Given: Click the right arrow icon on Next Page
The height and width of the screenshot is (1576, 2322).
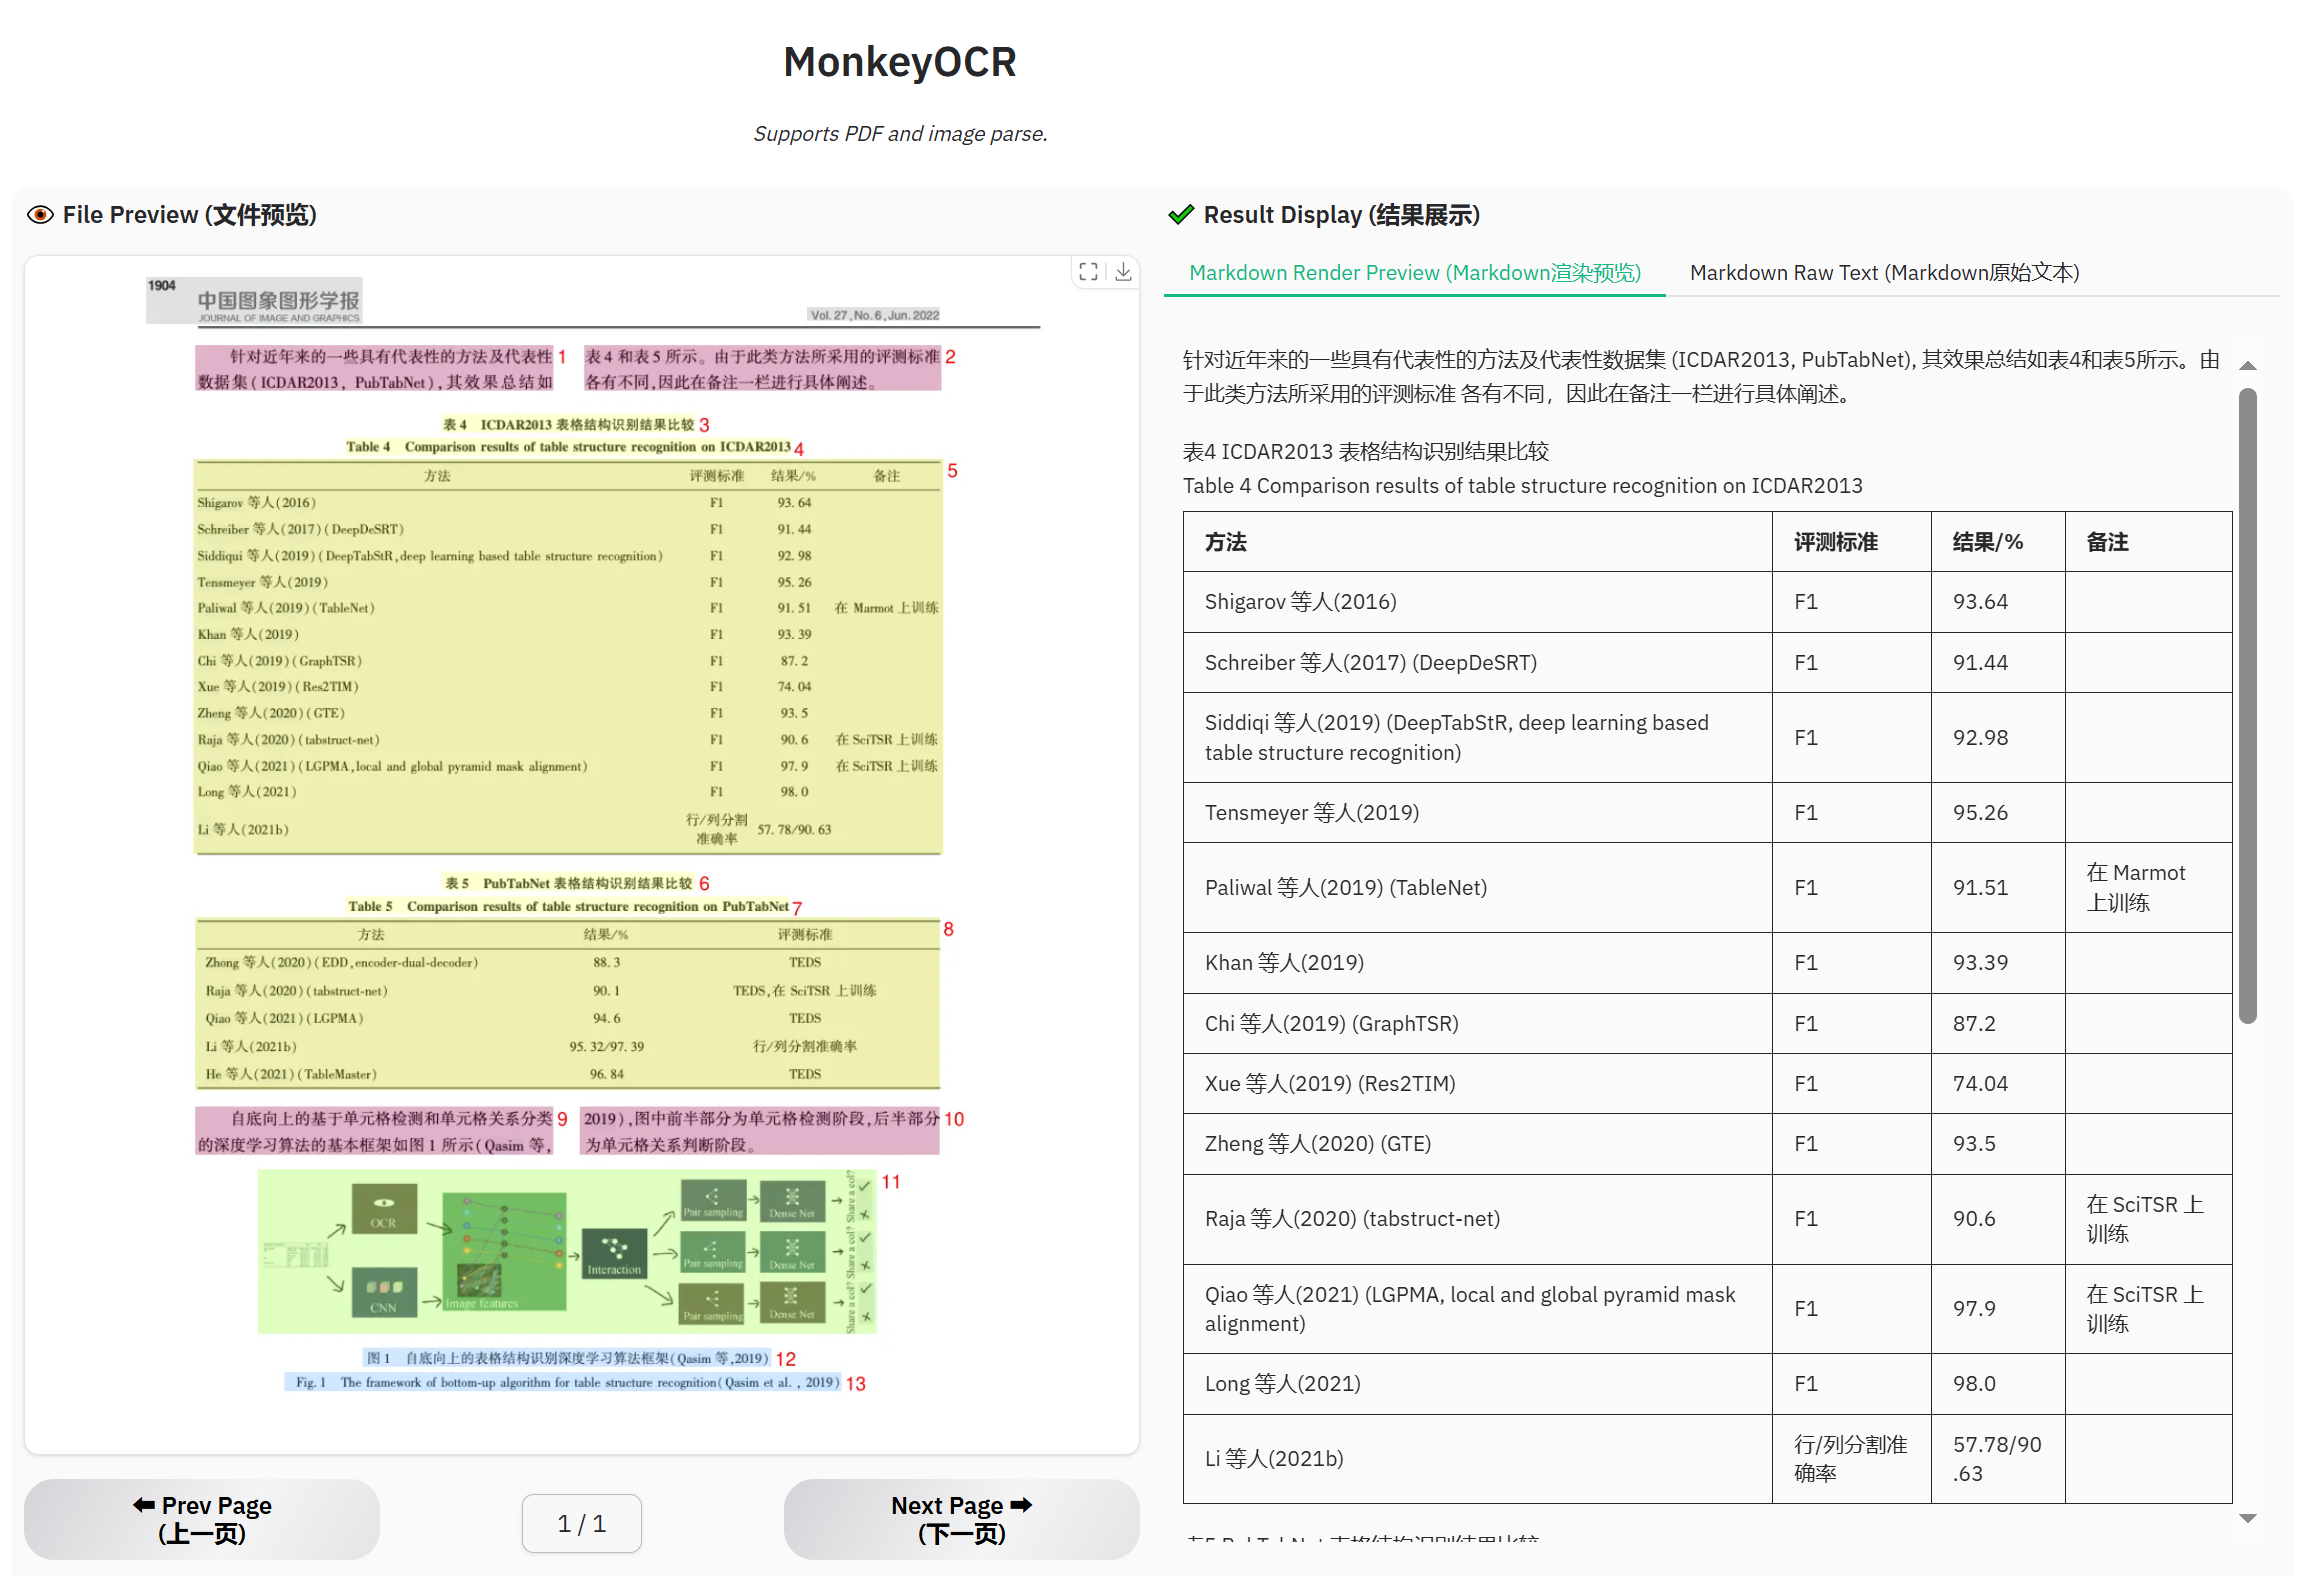Looking at the screenshot, I should pyautogui.click(x=1022, y=1505).
